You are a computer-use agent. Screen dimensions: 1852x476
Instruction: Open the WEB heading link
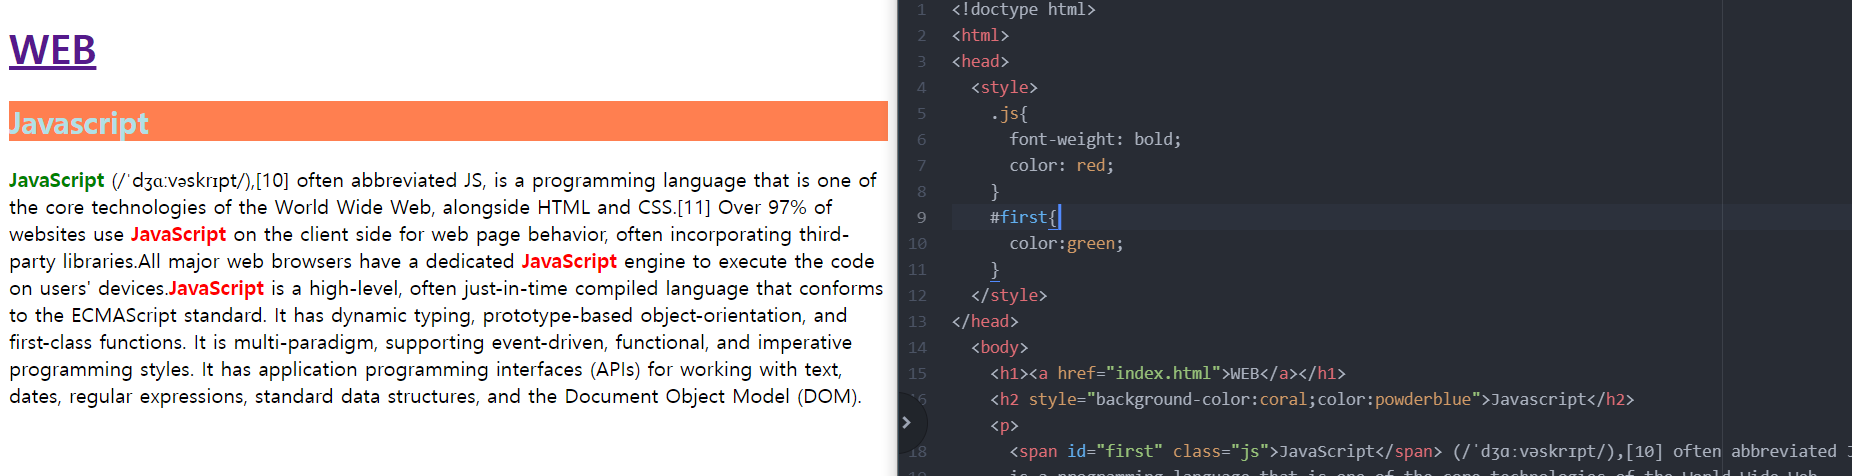tap(52, 50)
